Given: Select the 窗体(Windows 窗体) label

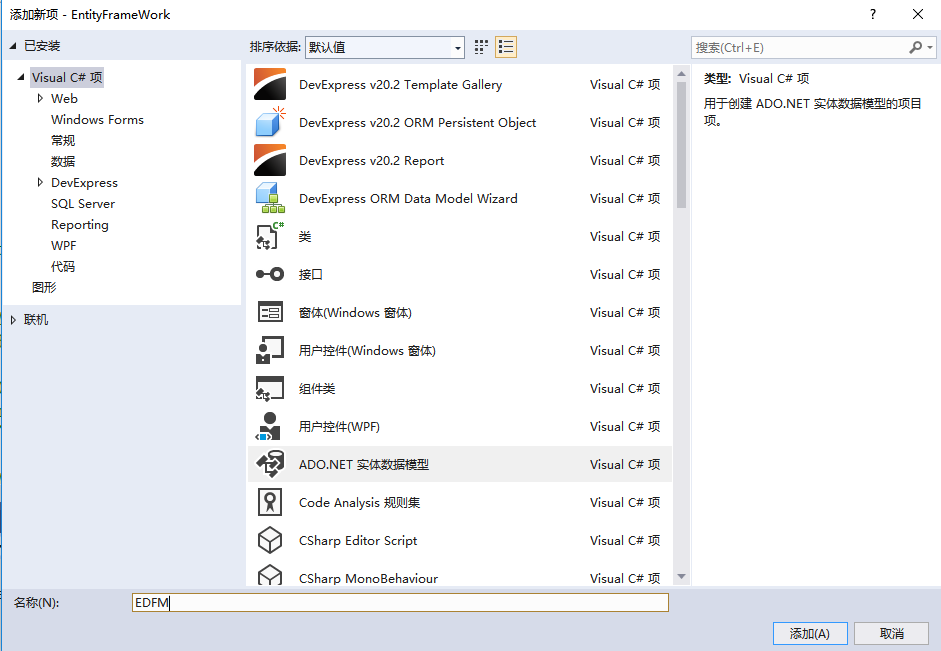Looking at the screenshot, I should coord(355,313).
